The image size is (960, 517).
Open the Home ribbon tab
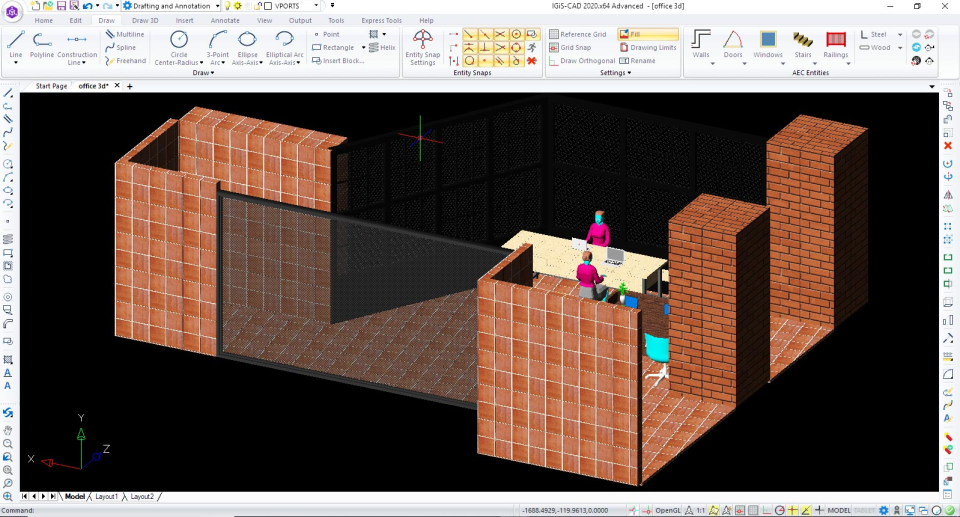[43, 20]
